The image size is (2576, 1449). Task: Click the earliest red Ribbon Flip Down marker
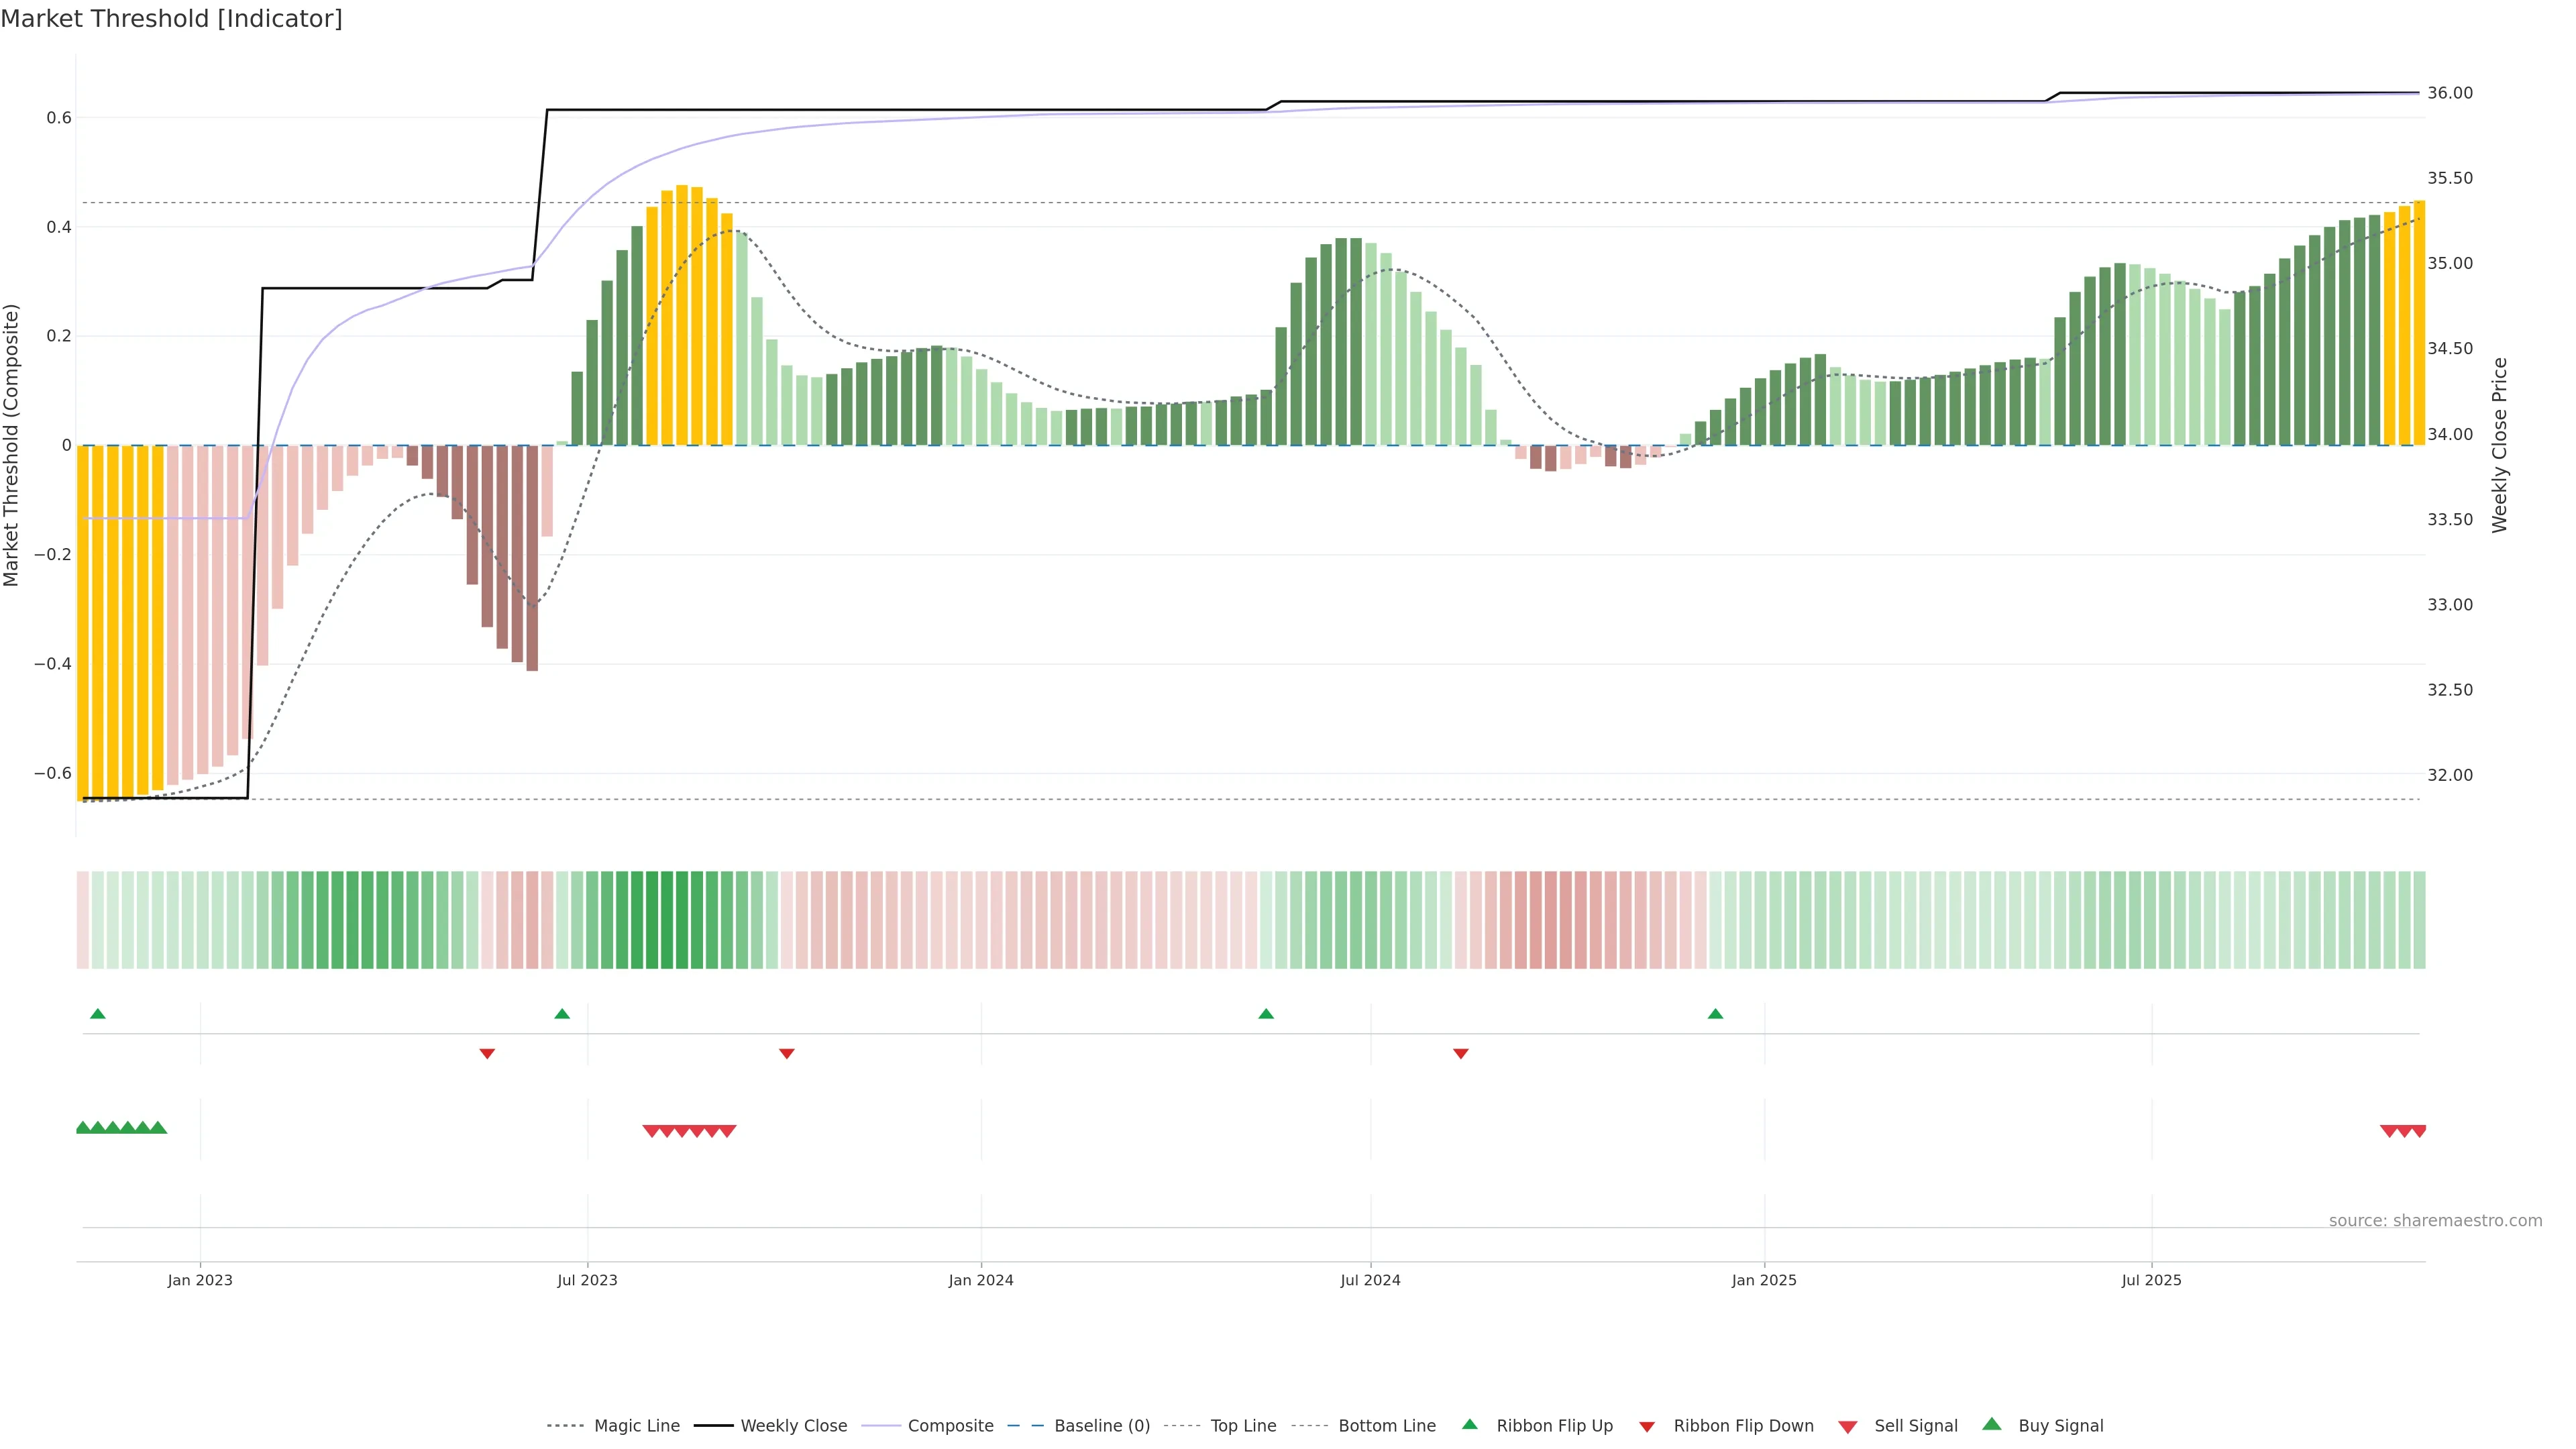pos(487,1053)
